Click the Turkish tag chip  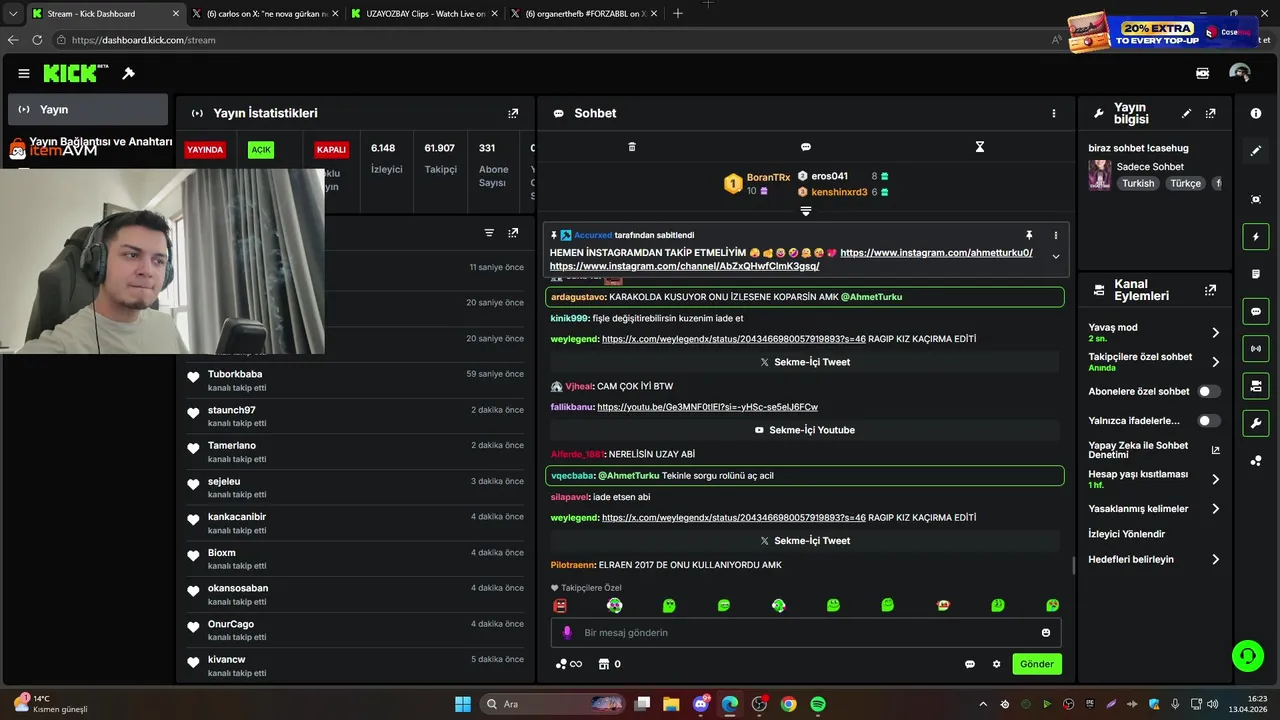pyautogui.click(x=1138, y=184)
